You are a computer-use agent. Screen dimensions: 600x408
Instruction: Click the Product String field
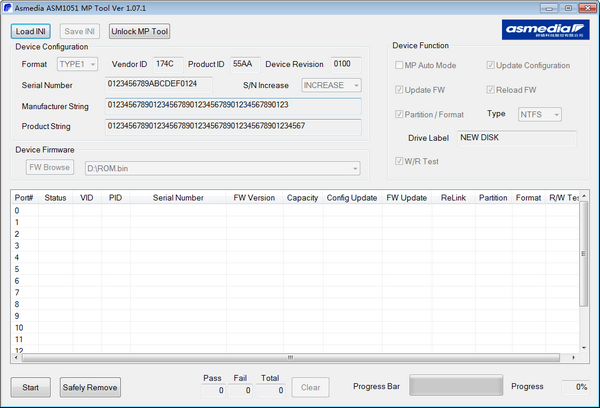[233, 127]
